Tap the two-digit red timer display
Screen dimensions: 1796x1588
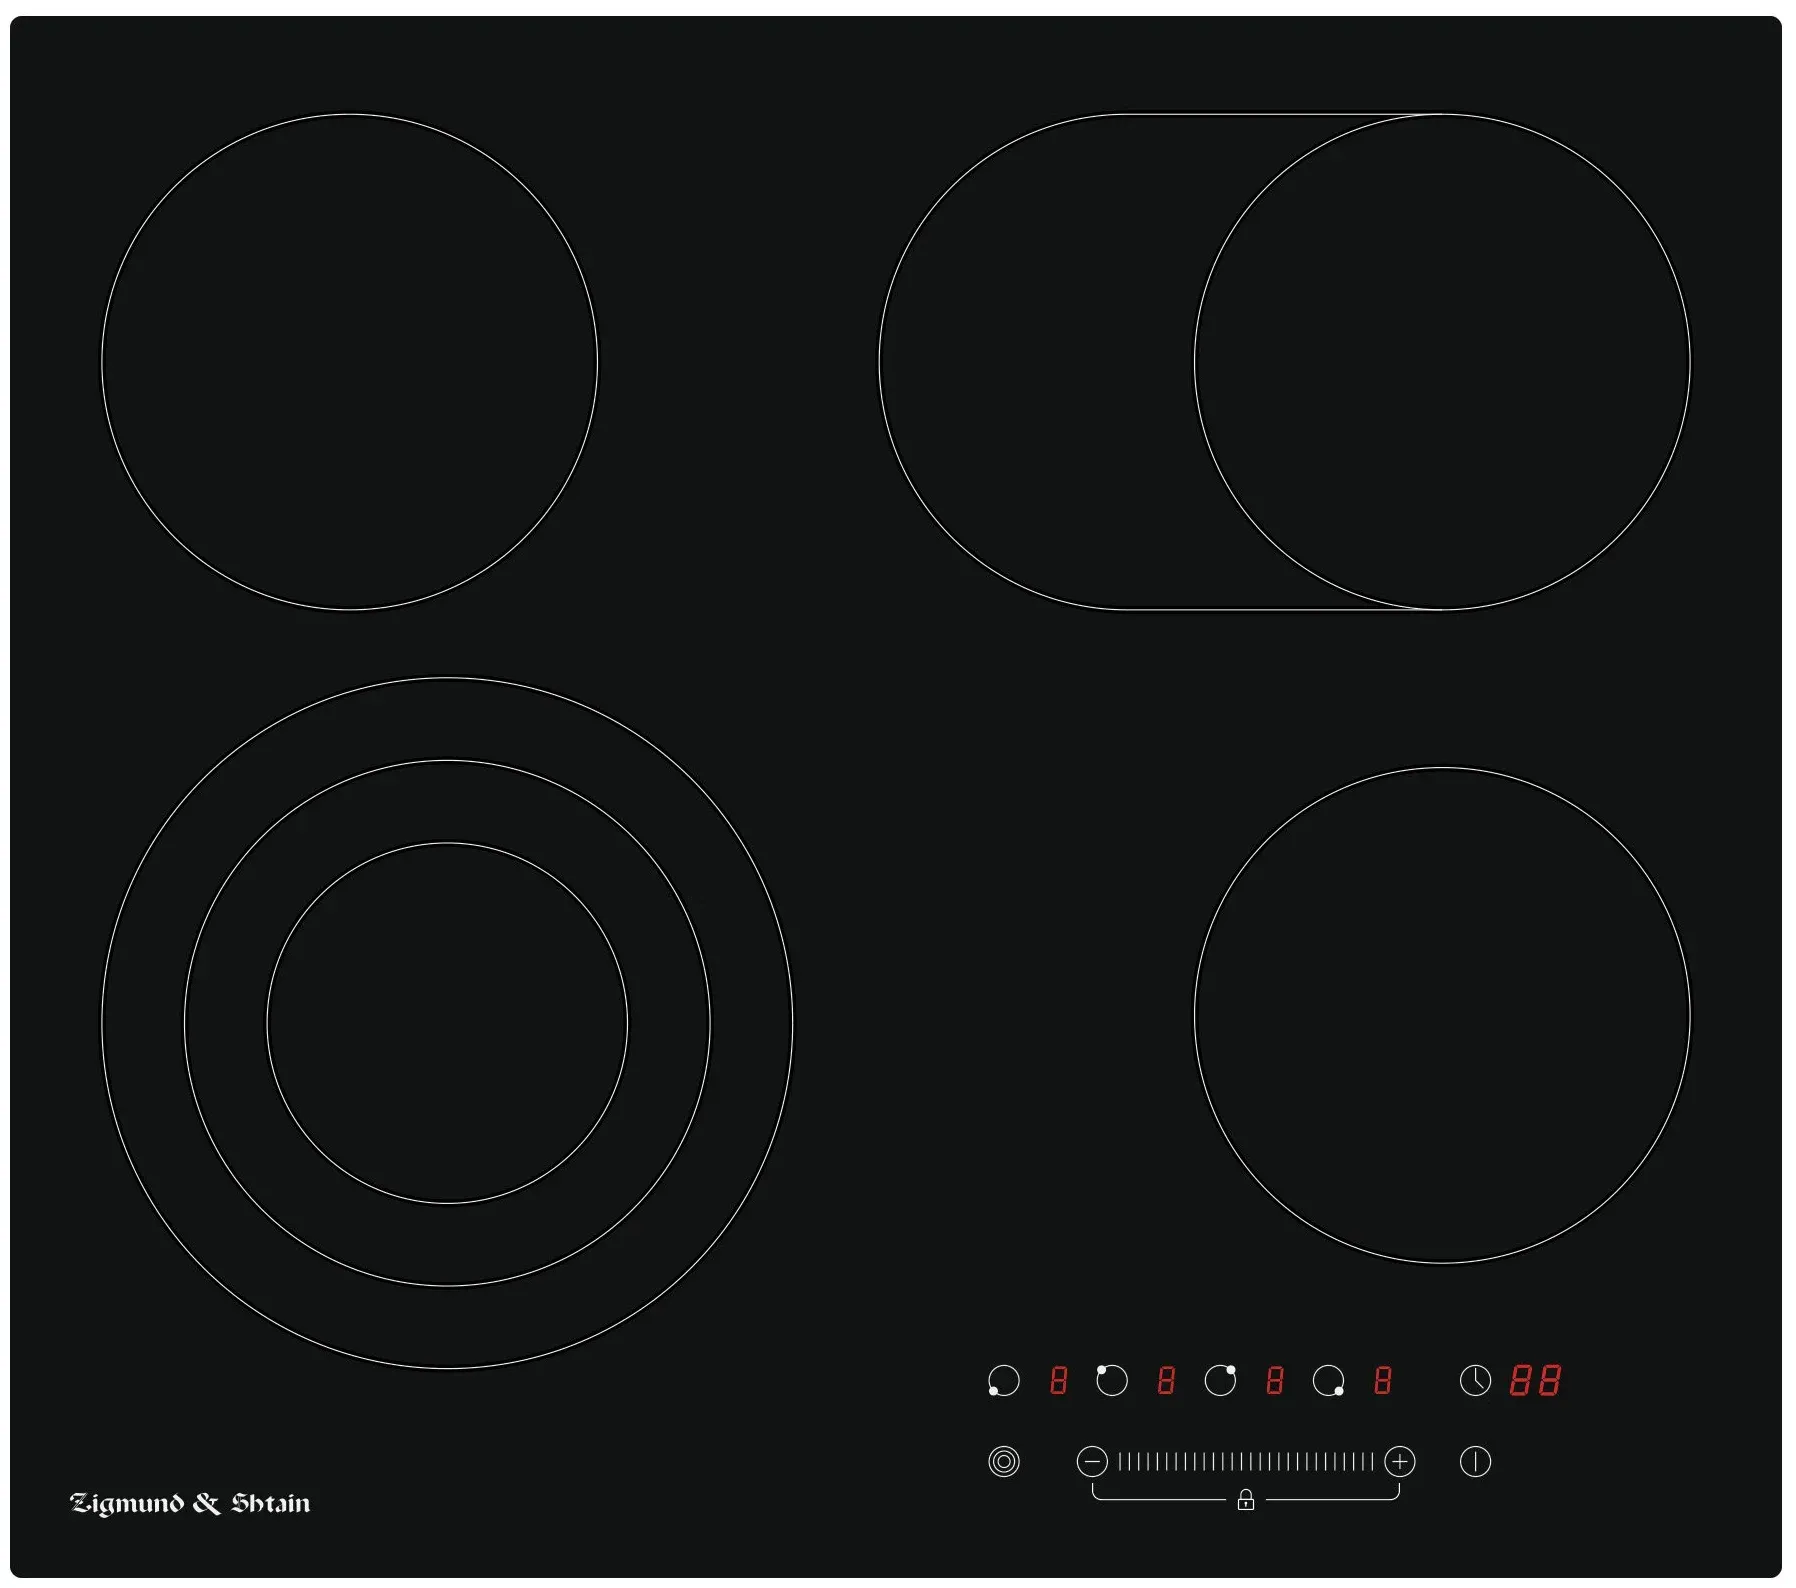coord(1535,1381)
